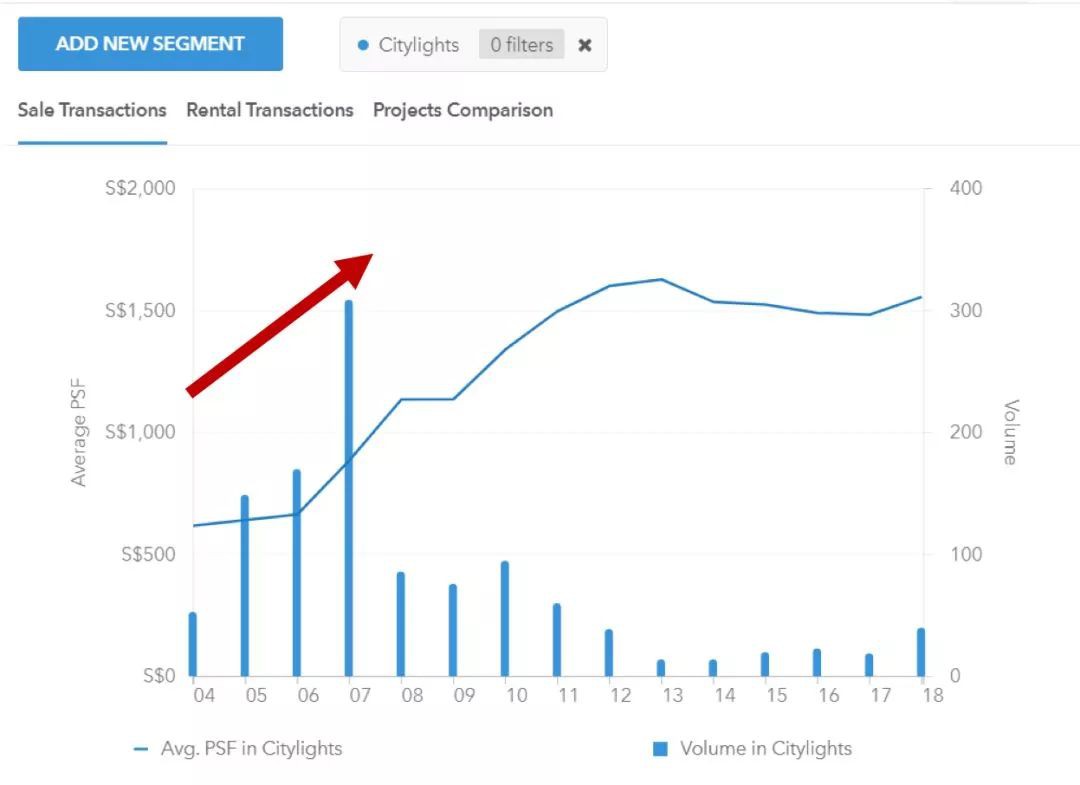
Task: Click the line icon for Avg. PSF legend
Action: point(141,749)
